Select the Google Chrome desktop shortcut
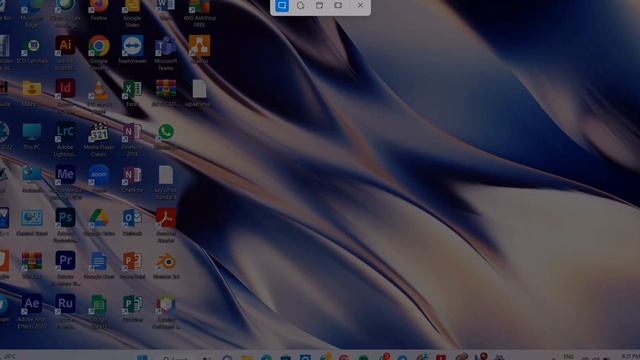 (x=99, y=53)
